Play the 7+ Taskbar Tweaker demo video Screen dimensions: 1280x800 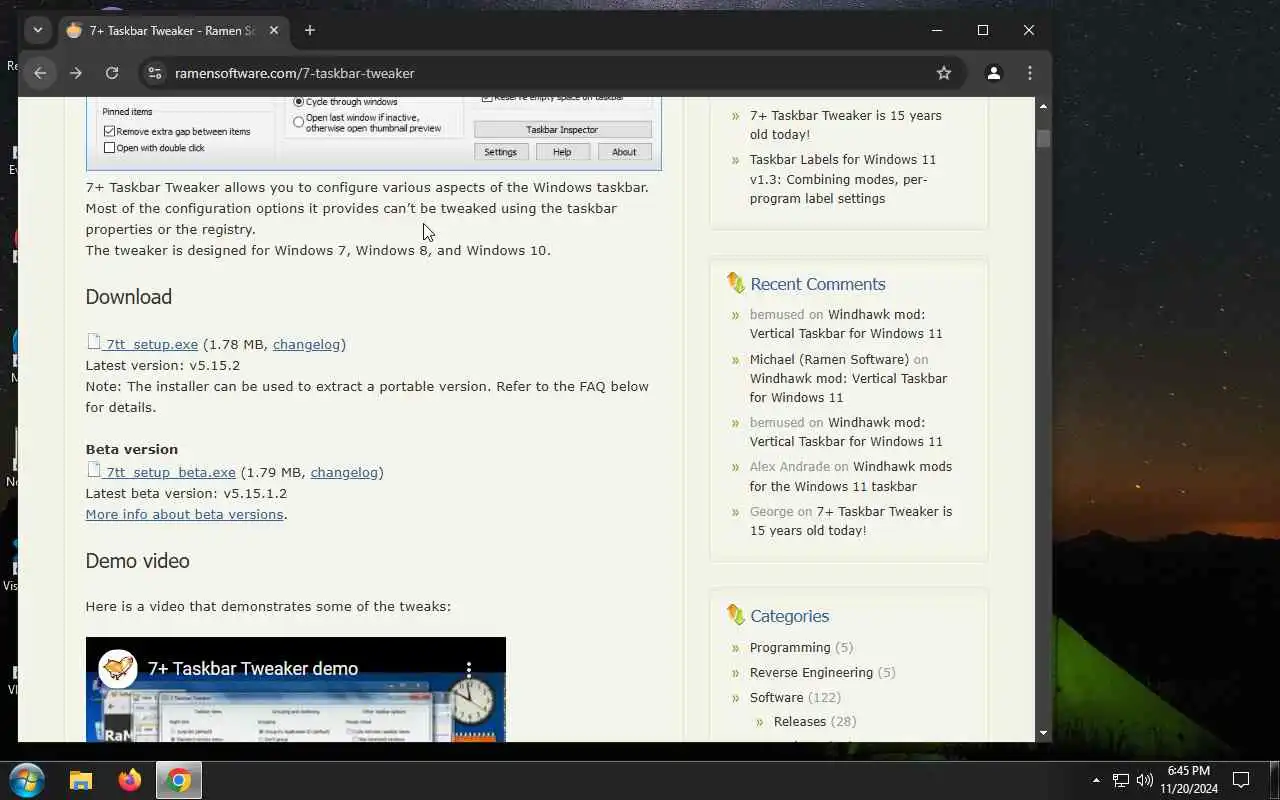[296, 690]
